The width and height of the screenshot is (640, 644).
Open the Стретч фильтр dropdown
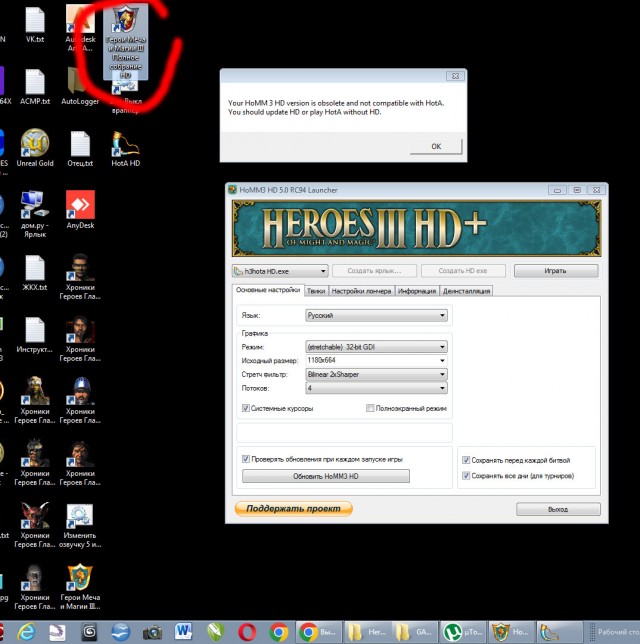pyautogui.click(x=376, y=374)
